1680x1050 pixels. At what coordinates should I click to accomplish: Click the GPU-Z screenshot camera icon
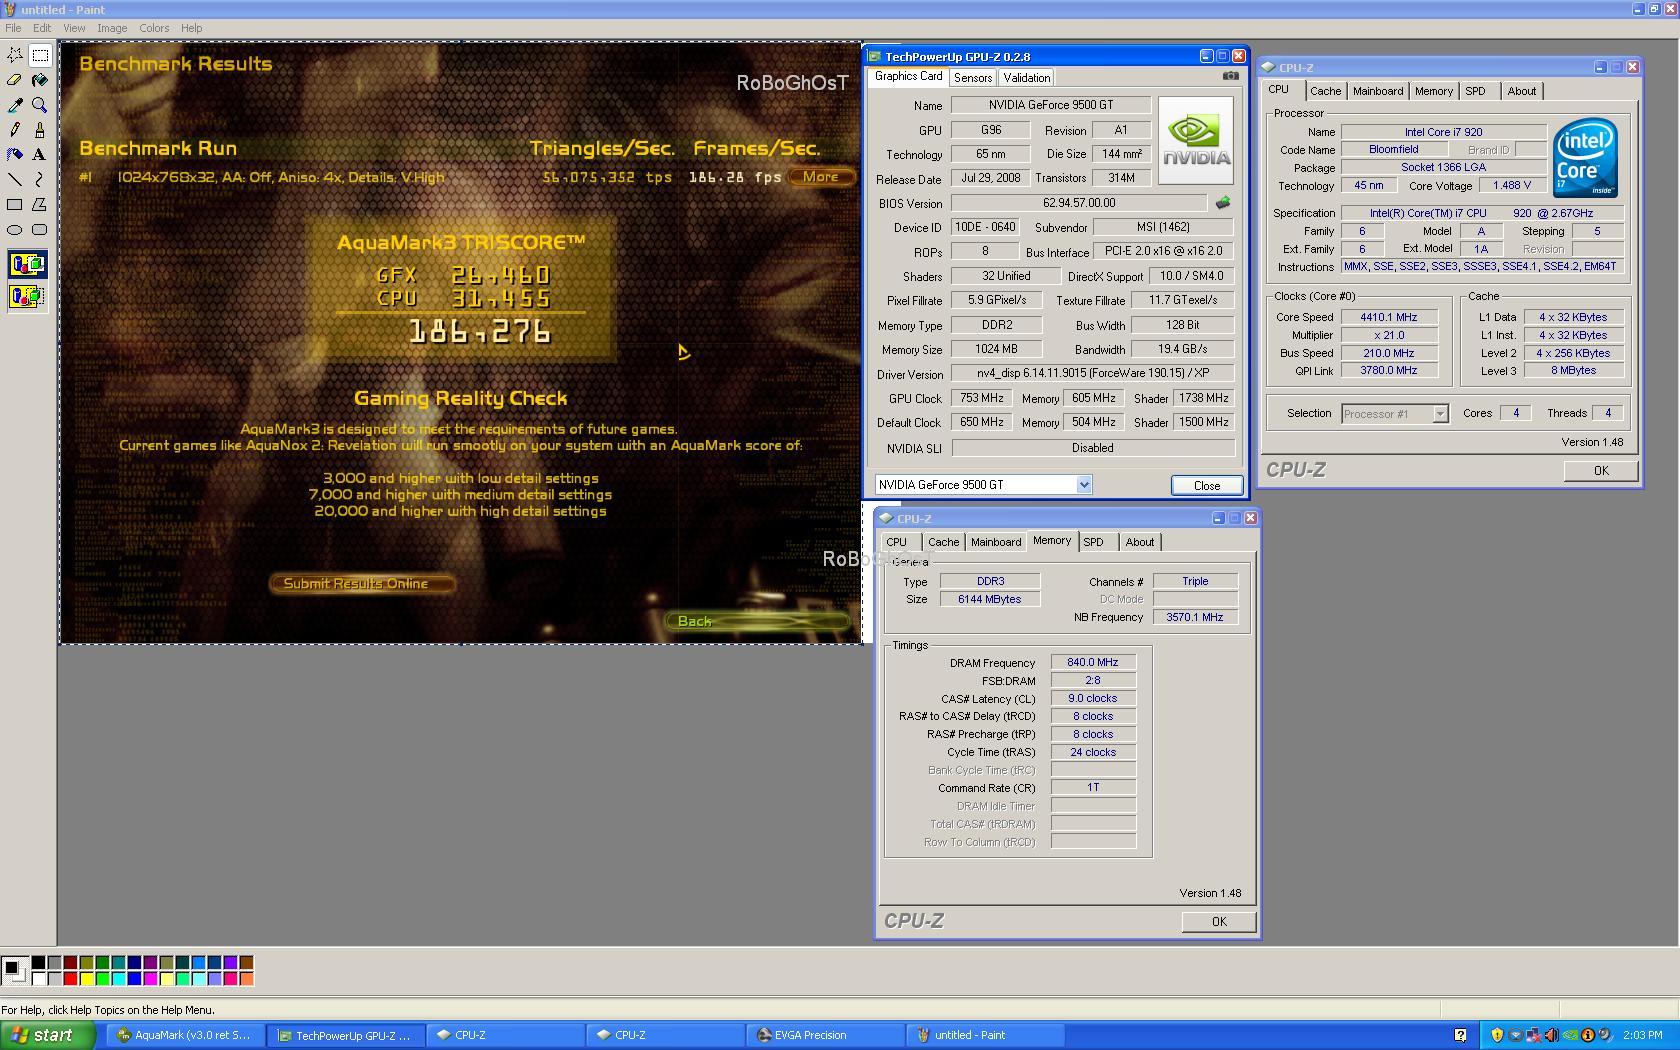pos(1230,76)
